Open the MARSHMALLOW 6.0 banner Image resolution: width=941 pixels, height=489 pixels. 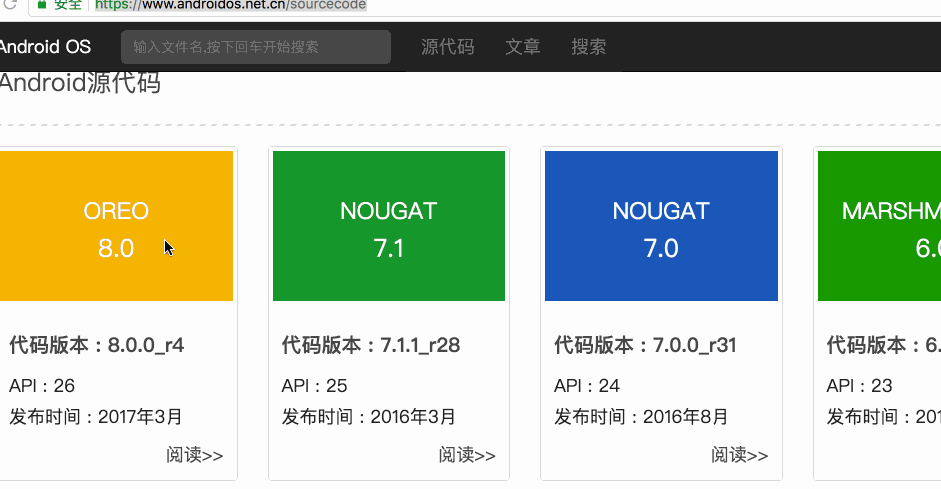pyautogui.click(x=879, y=226)
